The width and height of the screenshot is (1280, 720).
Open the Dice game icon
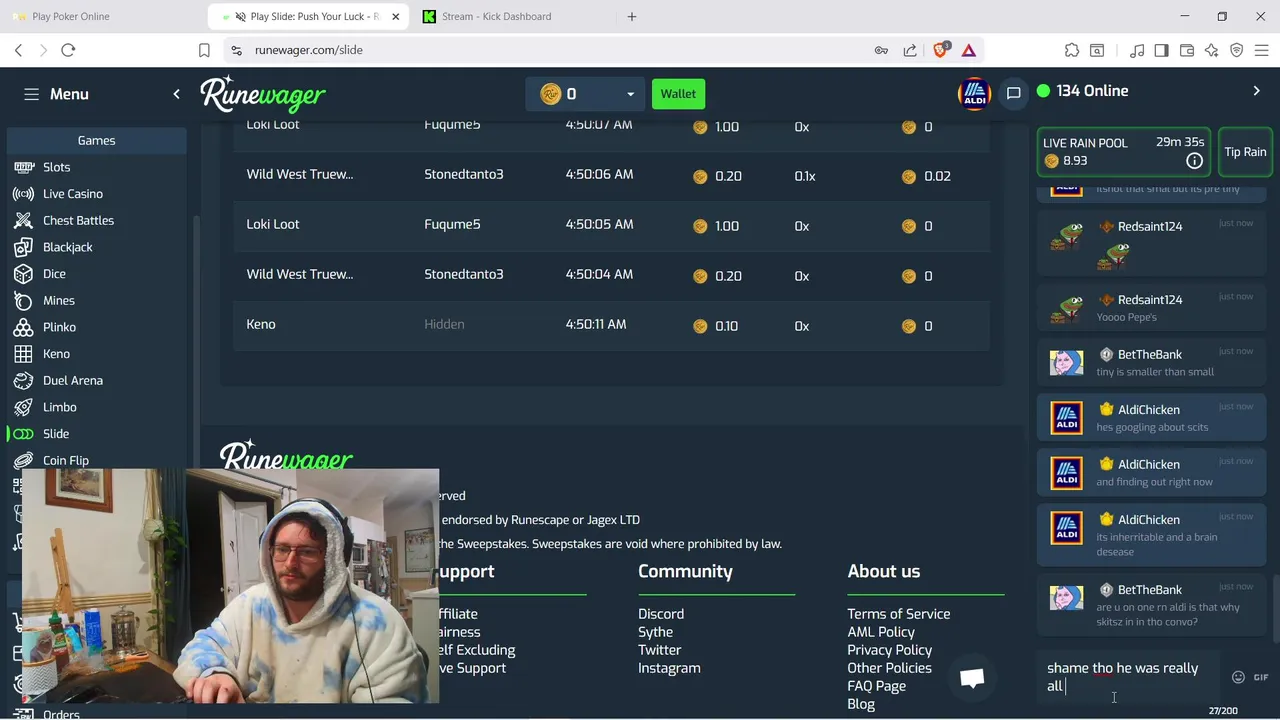24,274
